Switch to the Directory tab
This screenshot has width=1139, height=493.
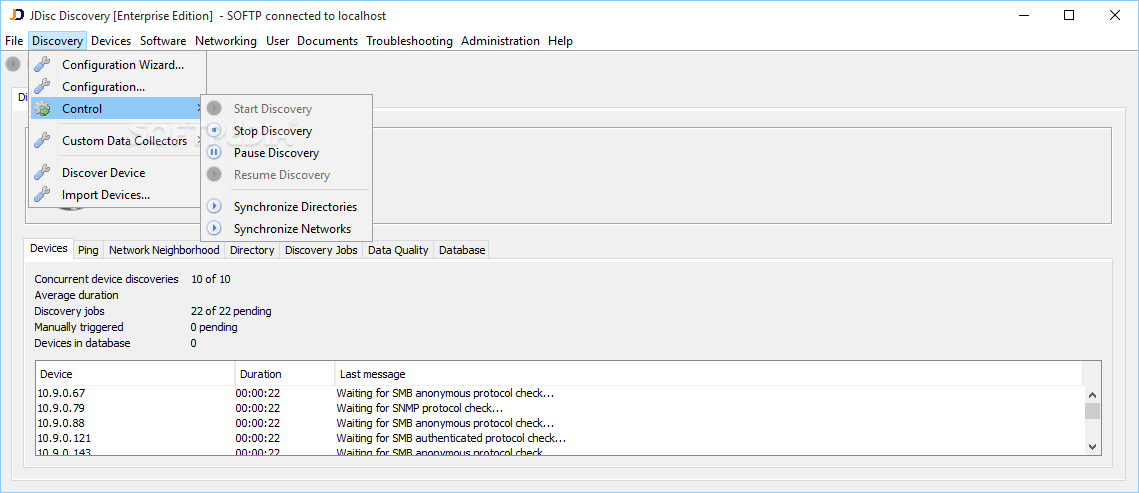click(x=252, y=250)
